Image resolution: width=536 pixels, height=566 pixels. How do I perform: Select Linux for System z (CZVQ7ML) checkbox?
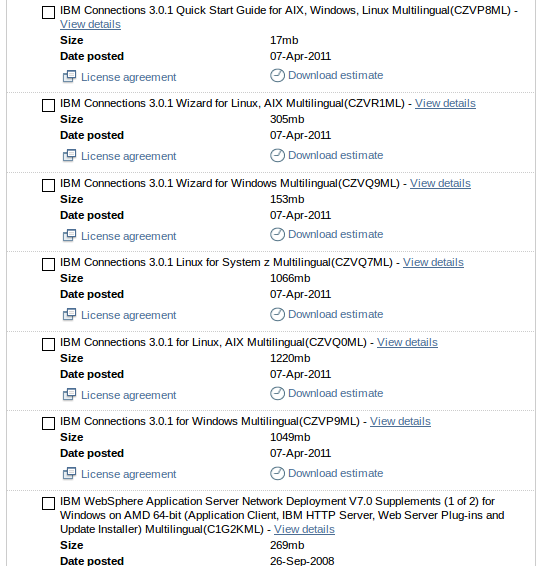click(48, 264)
